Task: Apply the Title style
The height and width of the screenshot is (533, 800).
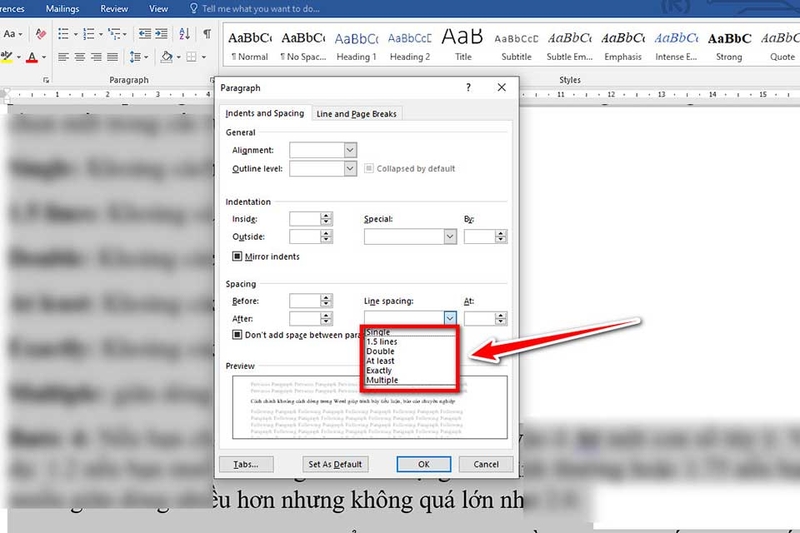Action: [463, 46]
